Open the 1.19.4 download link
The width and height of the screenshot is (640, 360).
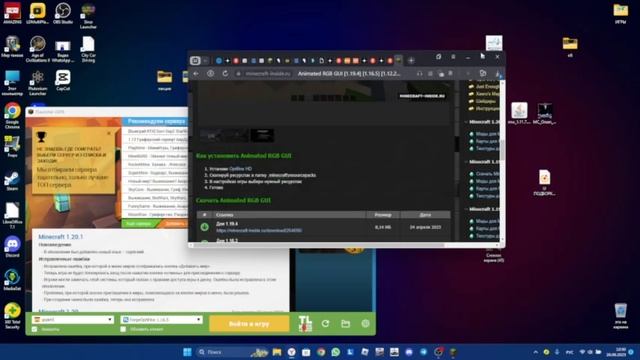[x=259, y=231]
